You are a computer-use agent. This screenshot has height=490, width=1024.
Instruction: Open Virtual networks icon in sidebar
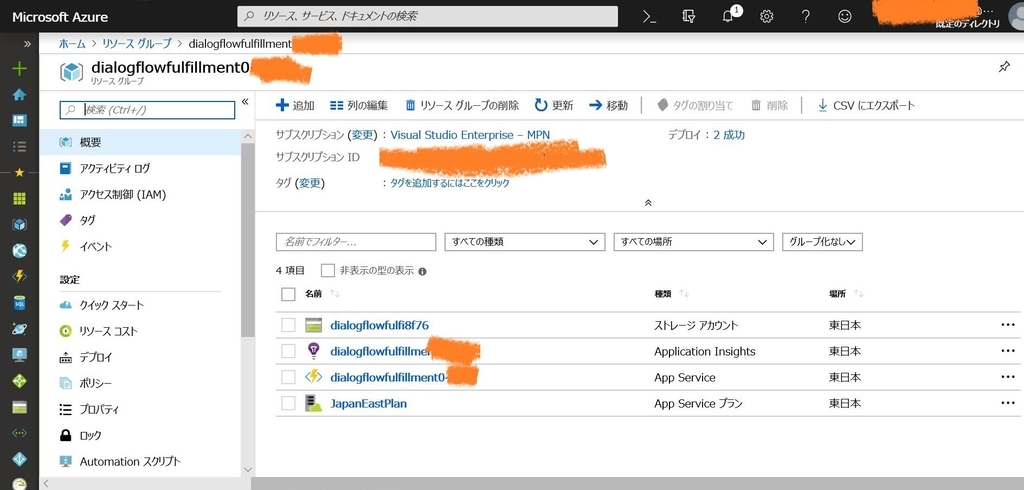click(20, 433)
